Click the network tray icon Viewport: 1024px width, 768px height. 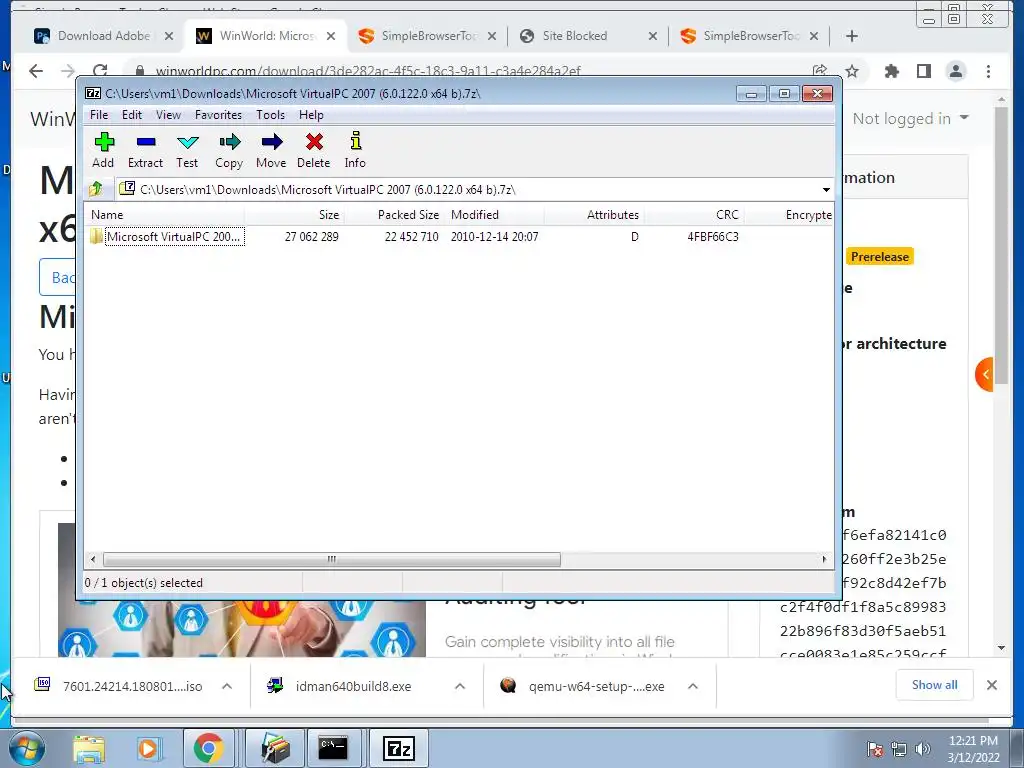click(x=899, y=749)
